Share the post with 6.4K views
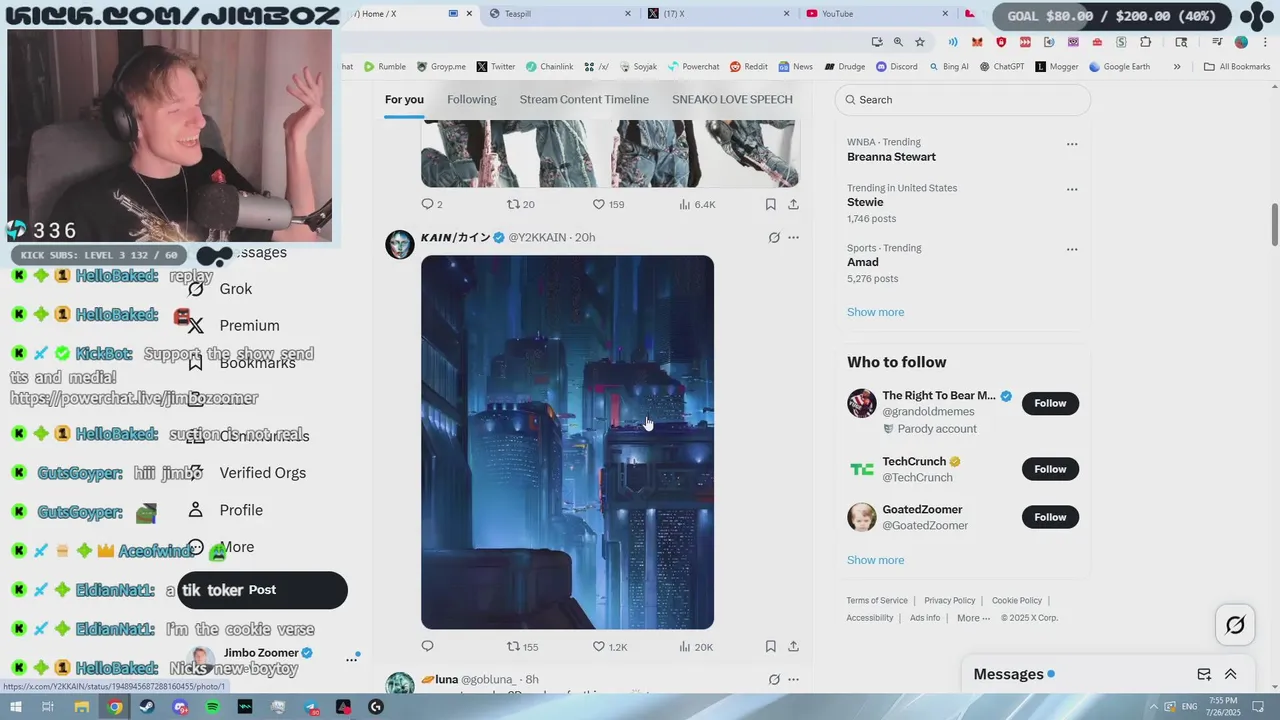This screenshot has height=720, width=1280. point(793,204)
